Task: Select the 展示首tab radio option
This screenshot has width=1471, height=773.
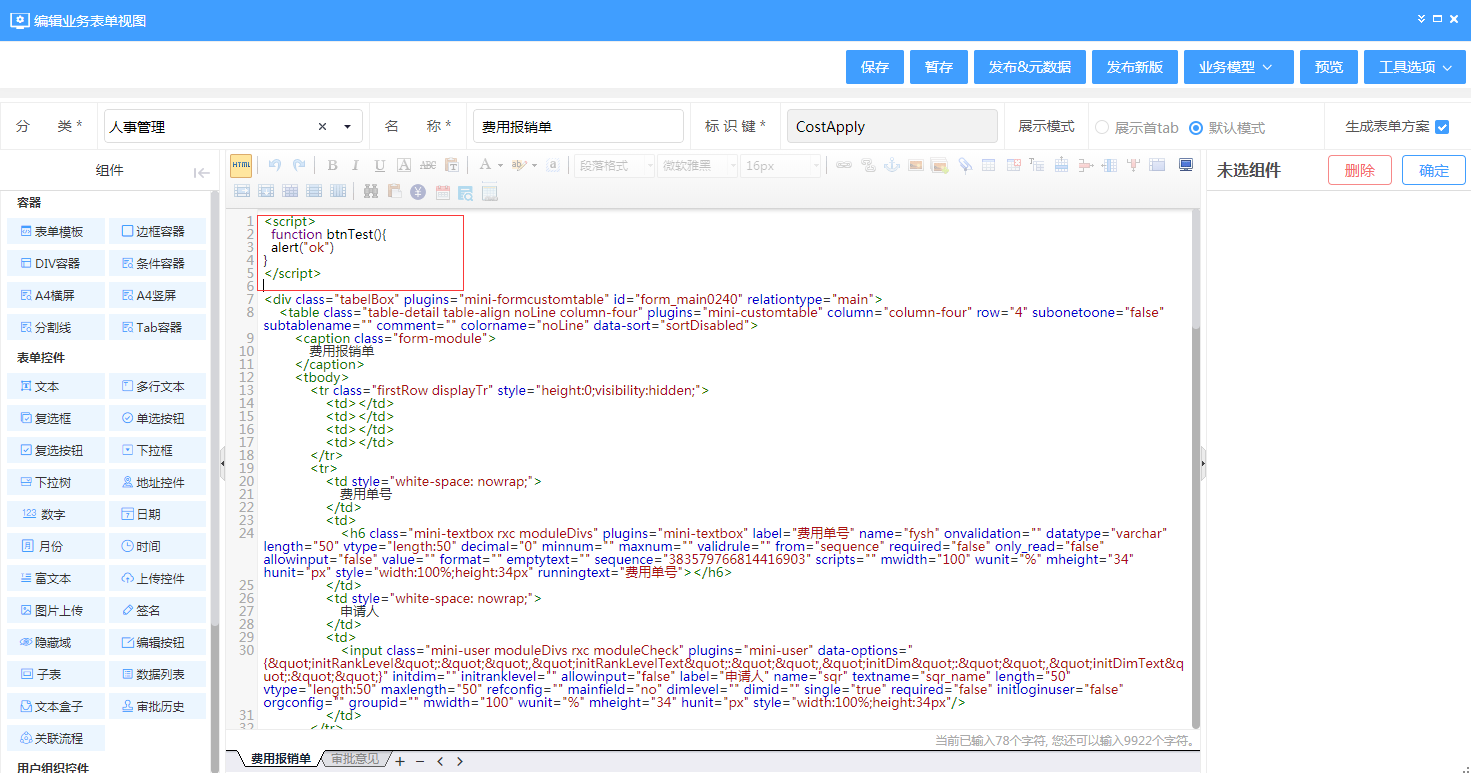Action: coord(1102,128)
